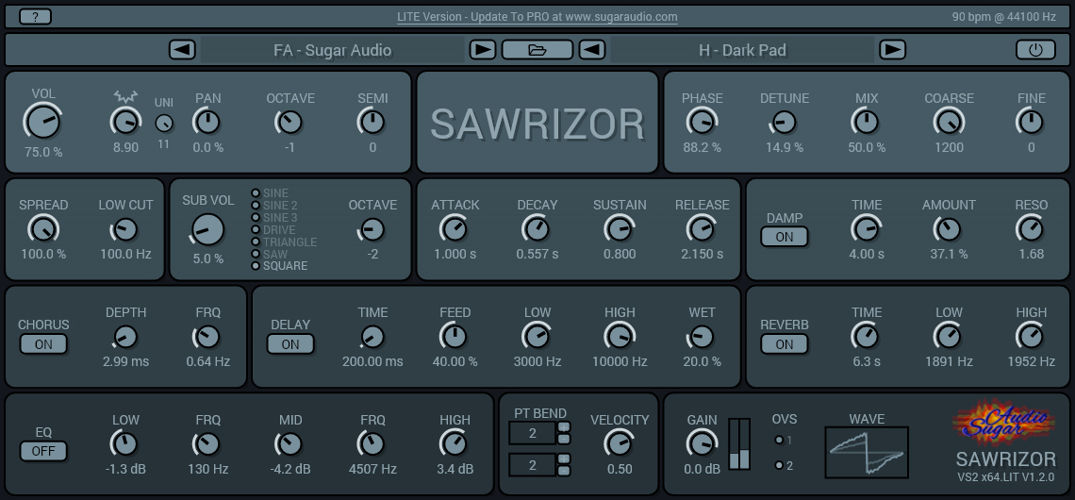The image size is (1075, 500).
Task: Click the upper PT BEND value field
Action: point(533,433)
